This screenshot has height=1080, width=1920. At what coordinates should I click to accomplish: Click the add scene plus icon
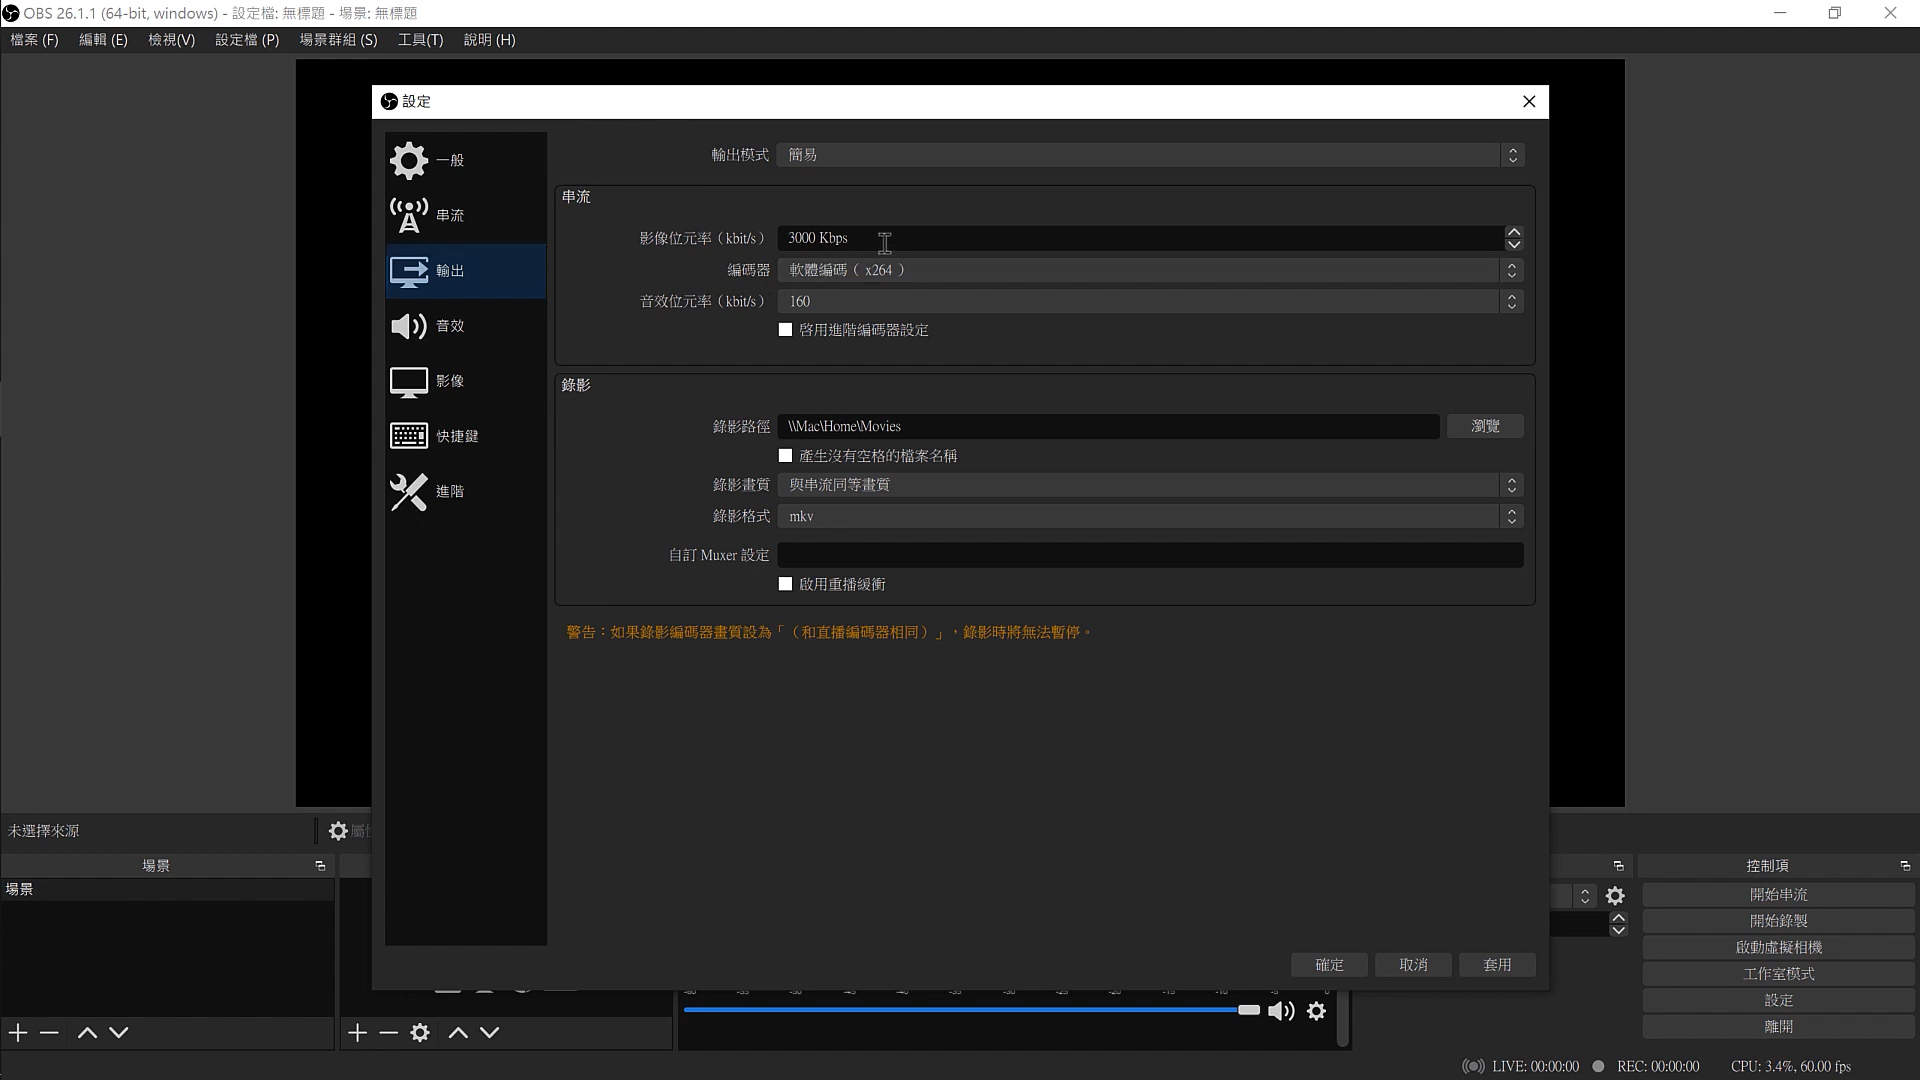[18, 1032]
